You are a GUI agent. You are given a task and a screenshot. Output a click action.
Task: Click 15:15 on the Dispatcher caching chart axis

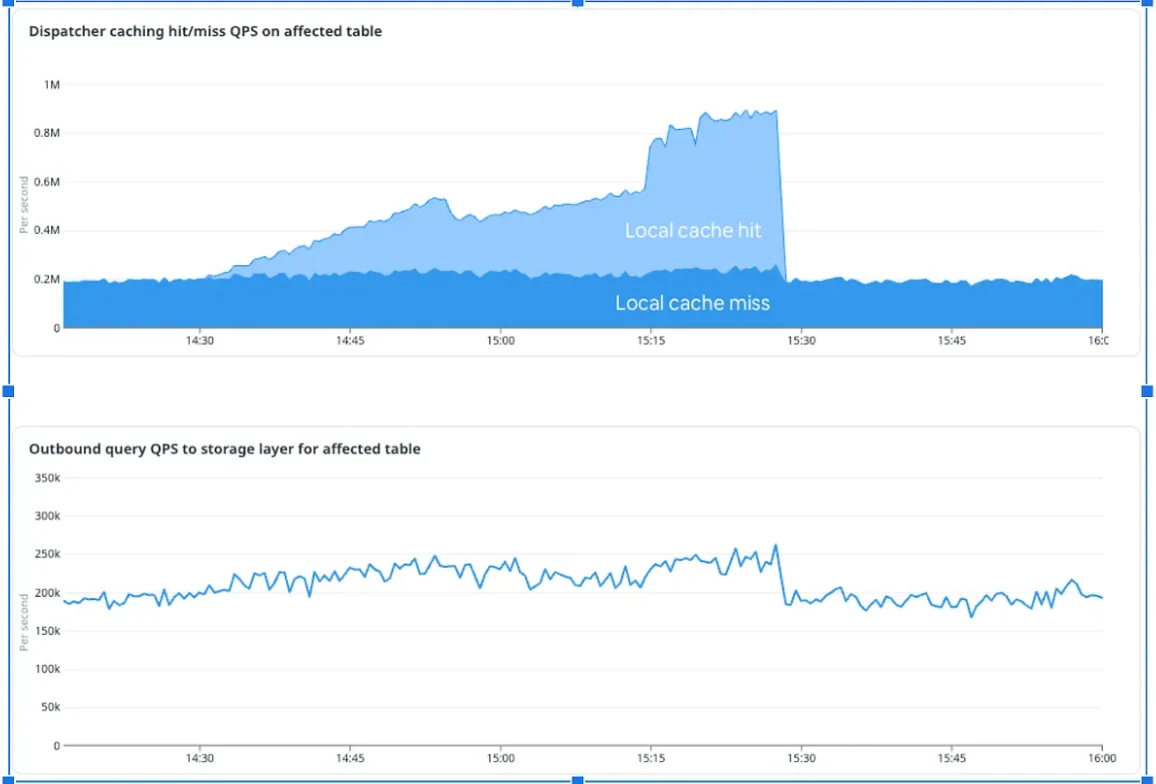[651, 341]
